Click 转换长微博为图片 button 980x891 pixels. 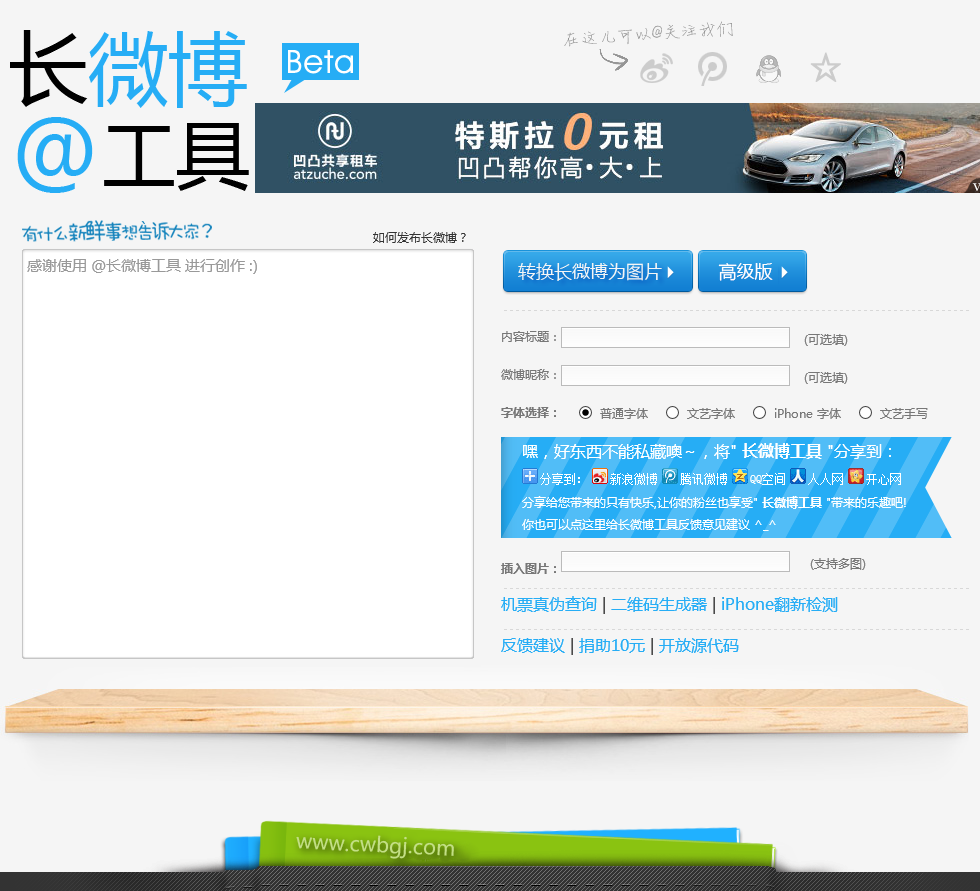(x=598, y=271)
